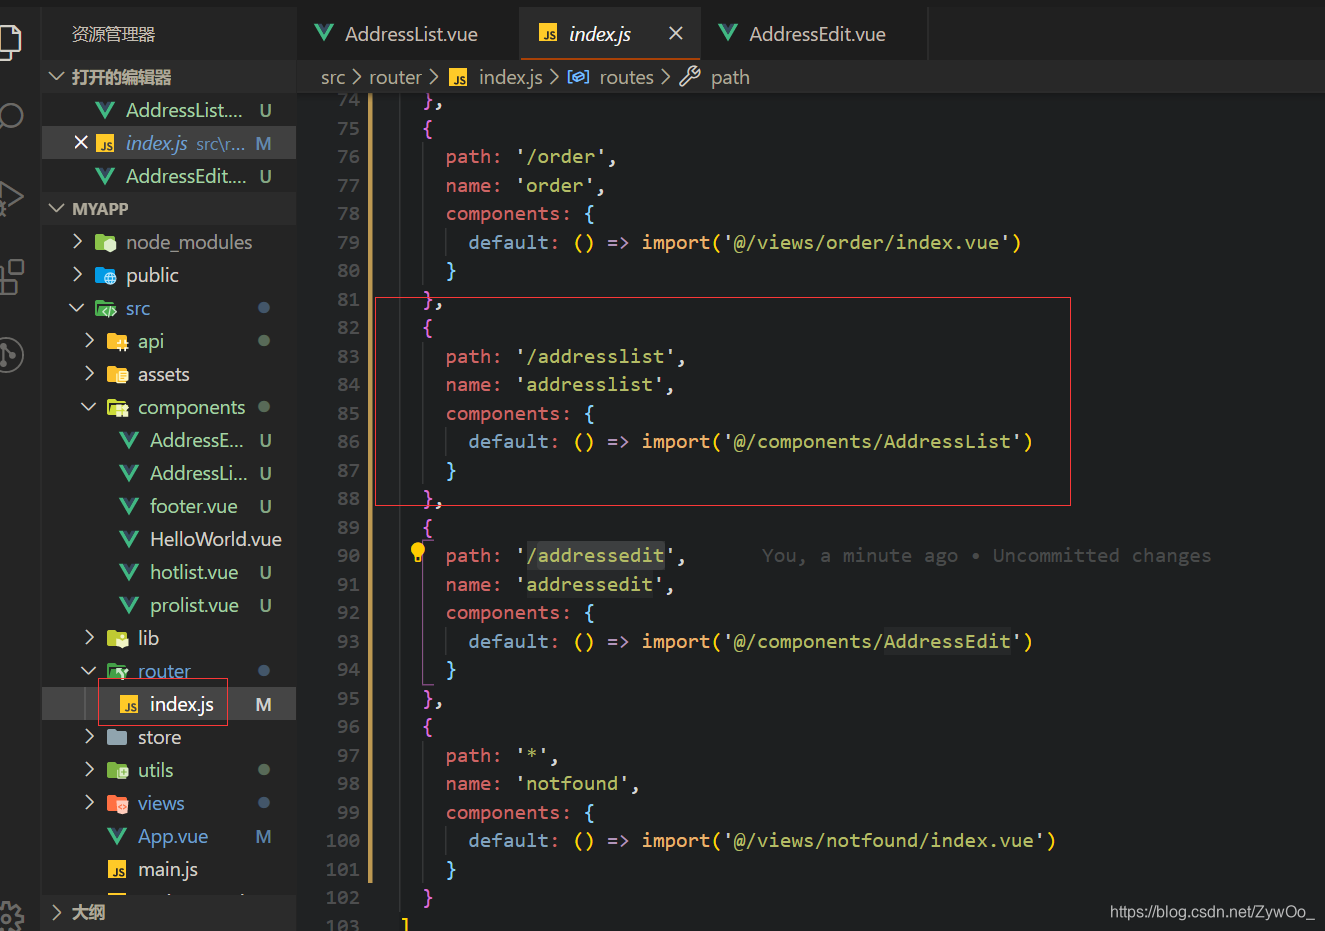The height and width of the screenshot is (931, 1325).
Task: Click line number 90 in the gutter
Action: [x=348, y=555]
